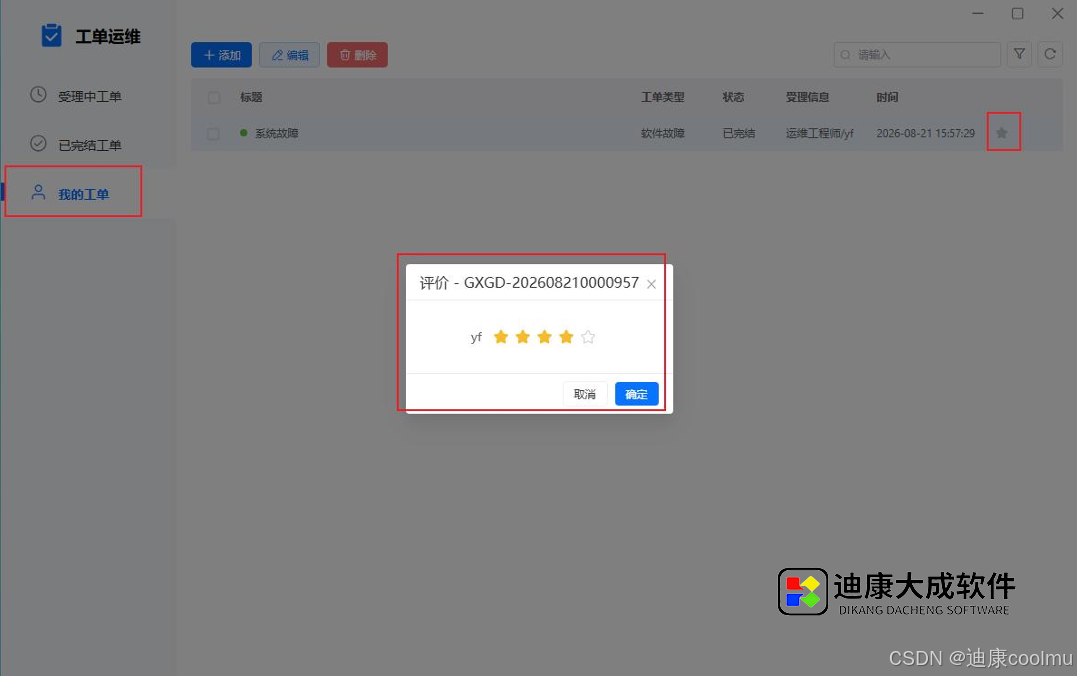
Task: Click the 2026-08-21 15:57:29 time cell
Action: (925, 133)
